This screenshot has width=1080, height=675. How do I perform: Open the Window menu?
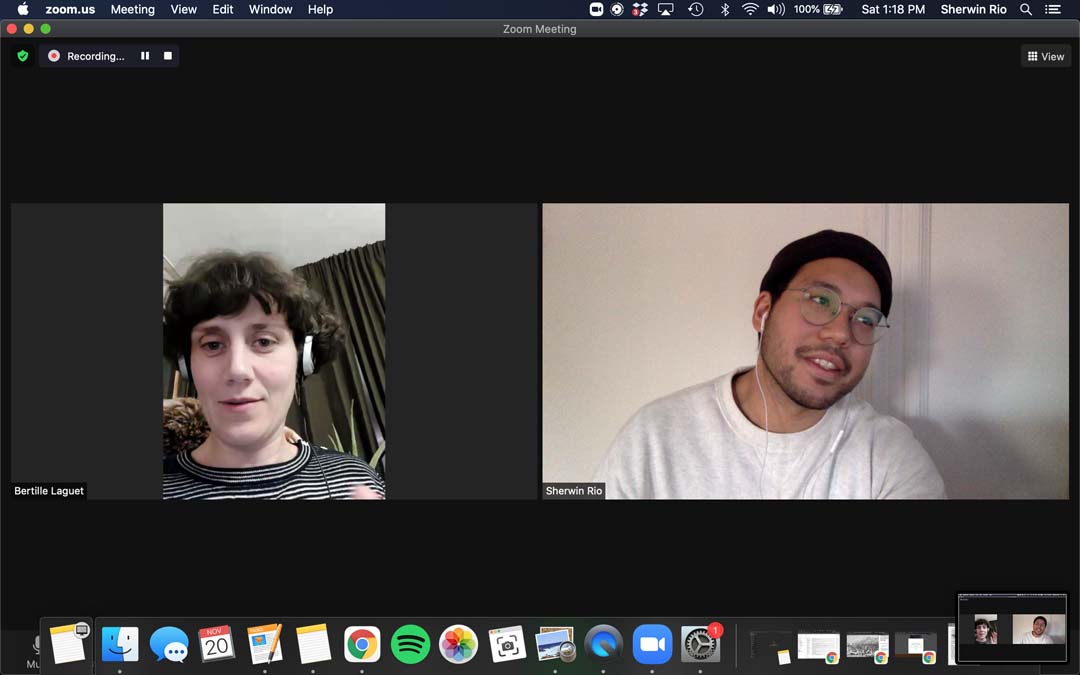[x=271, y=10]
